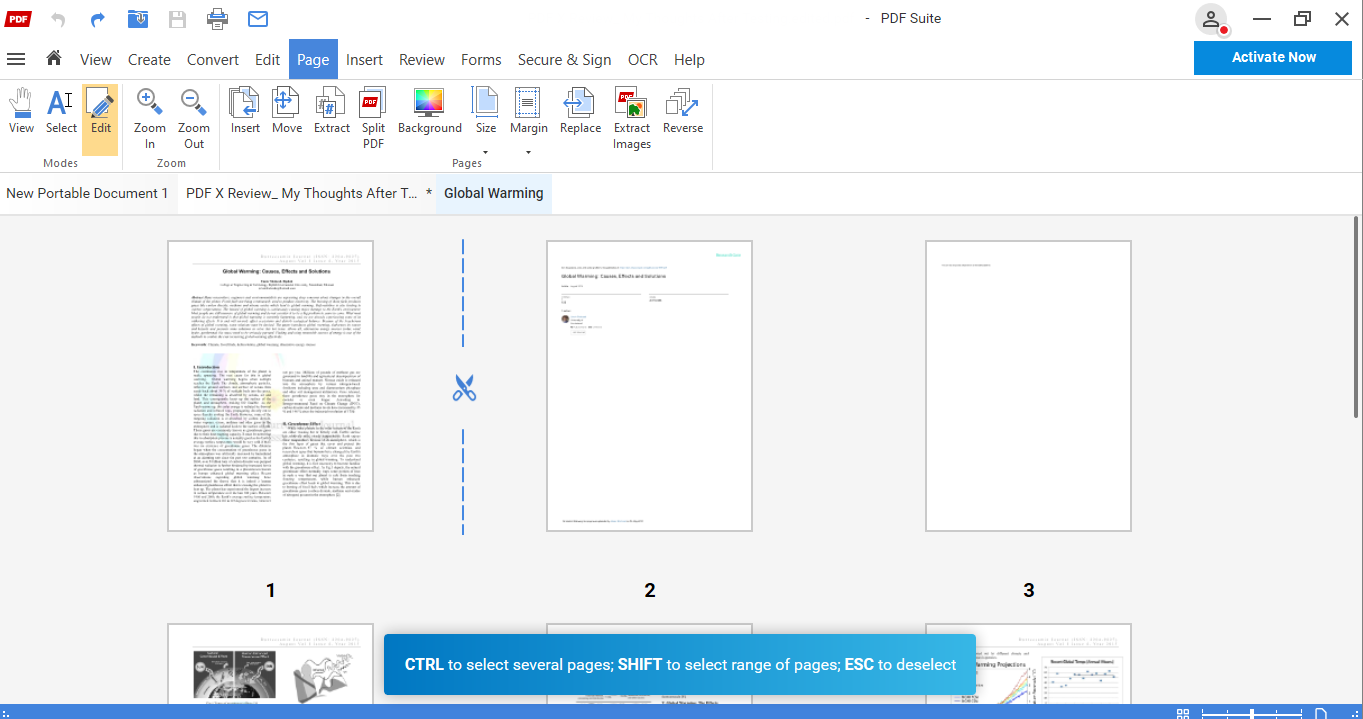Screen dimensions: 1363x719
Task: Select the Extract Images tool
Action: pos(631,117)
